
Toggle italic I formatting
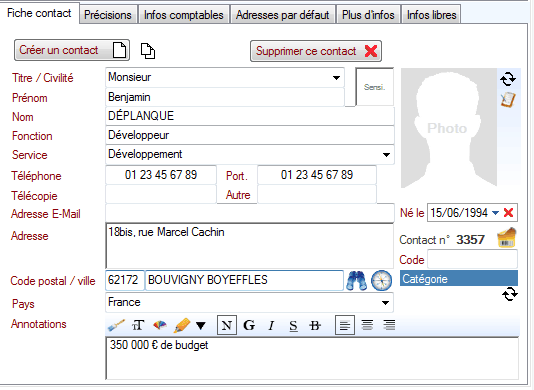click(271, 326)
